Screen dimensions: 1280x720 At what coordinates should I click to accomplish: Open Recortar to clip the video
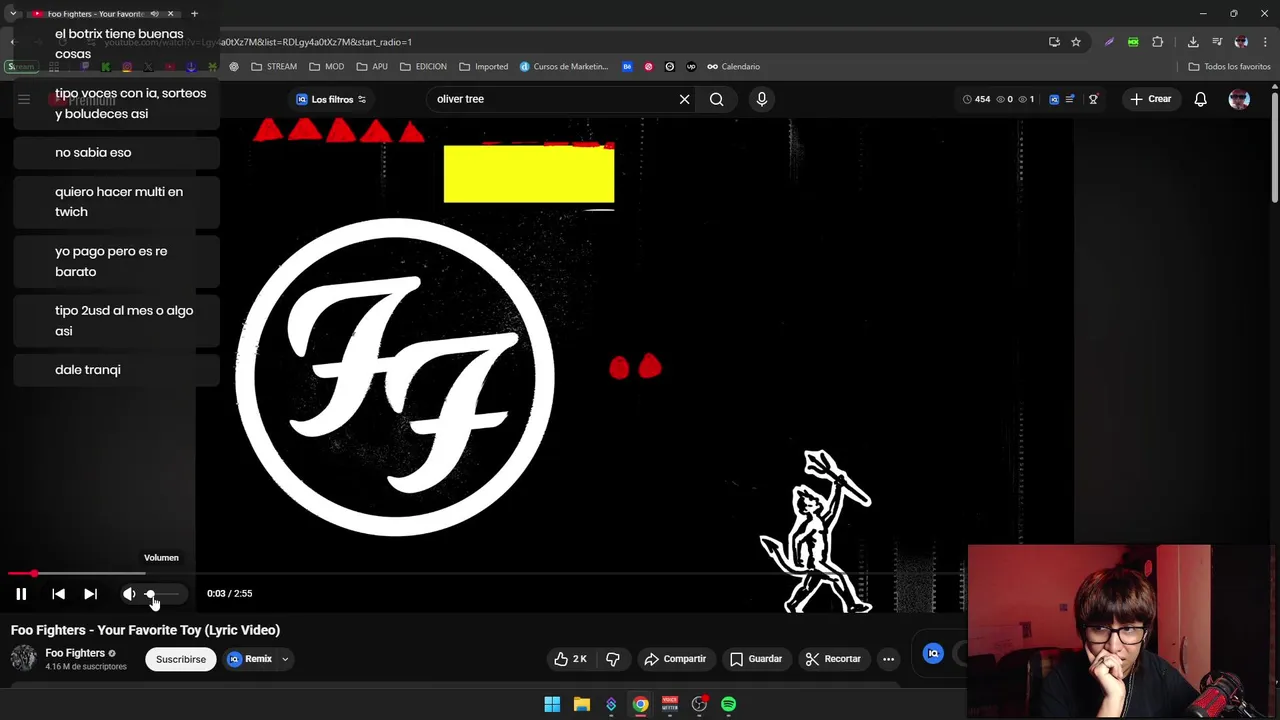pos(833,659)
